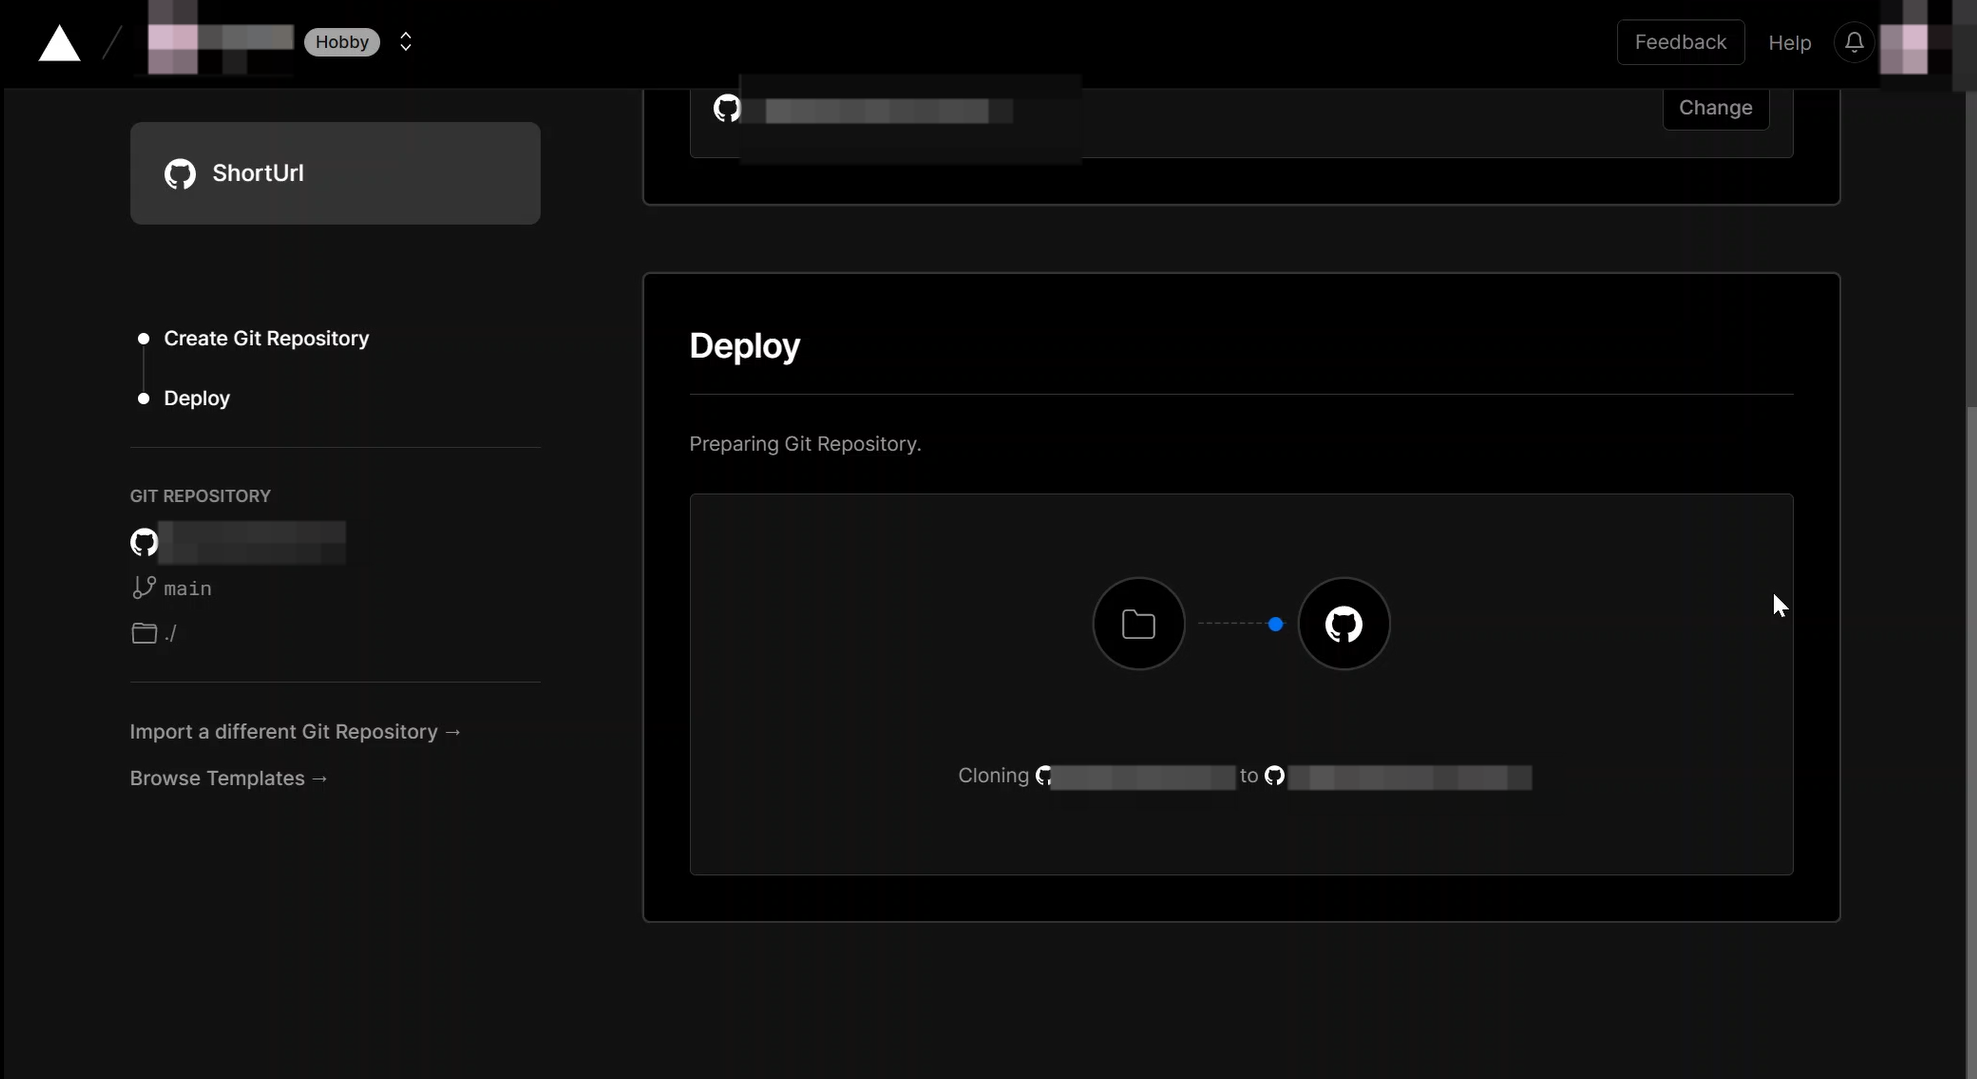Click the root directory folder icon

pos(144,633)
